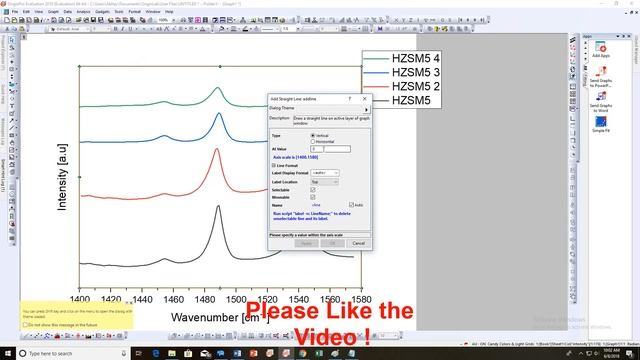Open the Format menu
Screen dimensions: 640x360
[x=134, y=12]
